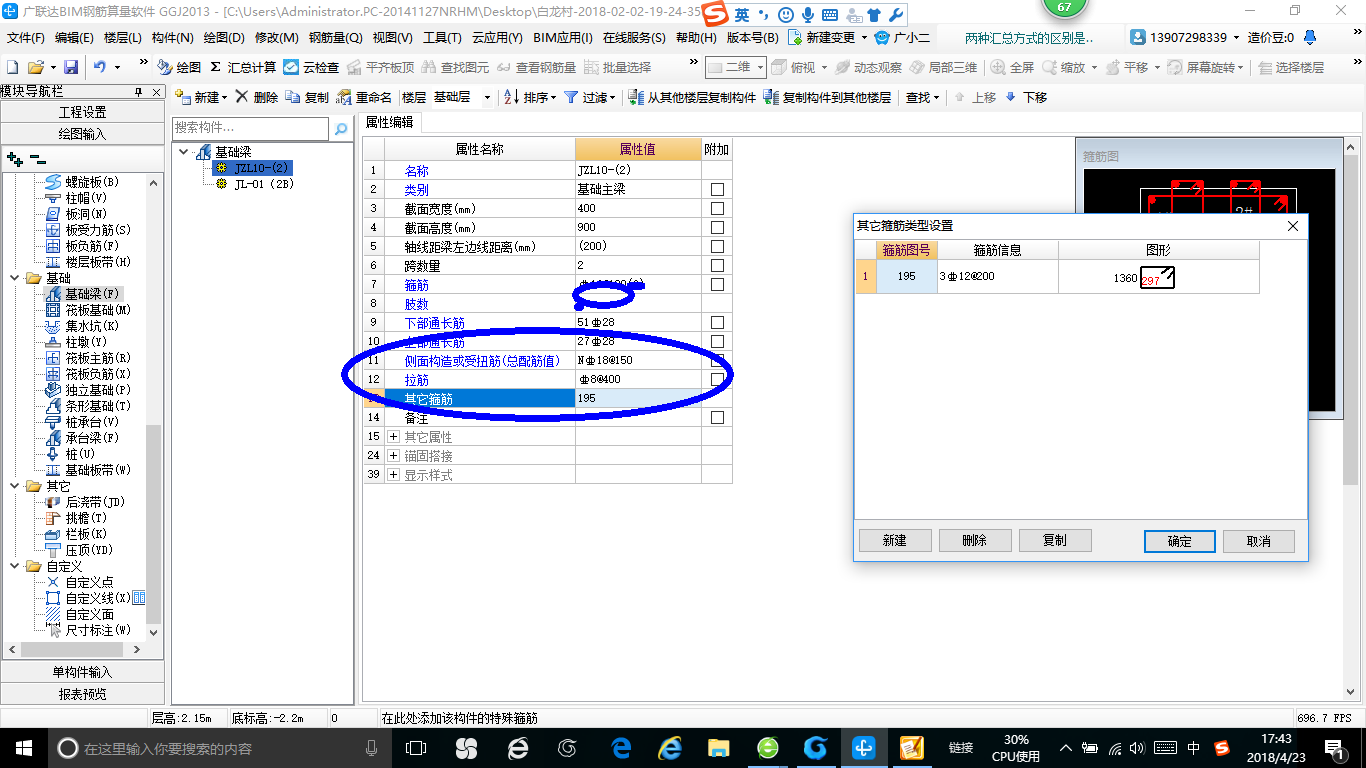Open 单构件输入 panel section
1366x768 pixels.
pyautogui.click(x=82, y=672)
